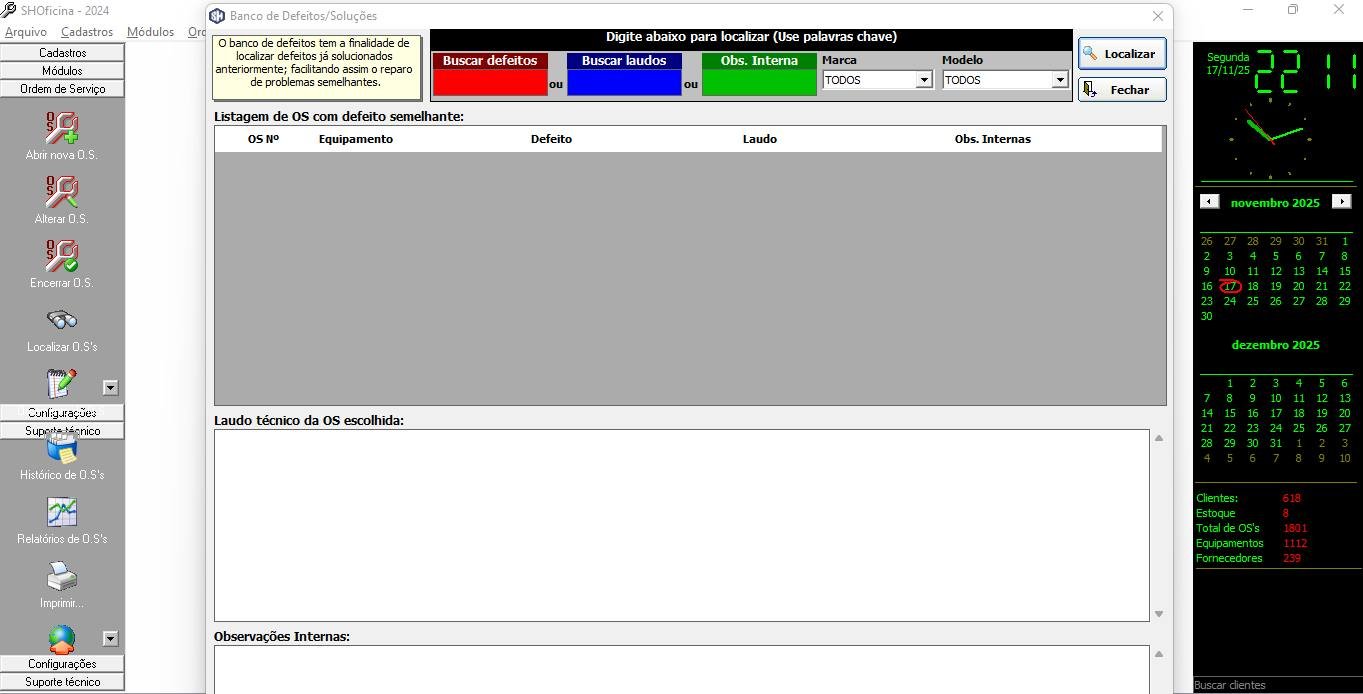The width and height of the screenshot is (1363, 694).
Task: Click the Alterar O.S. icon
Action: point(62,192)
